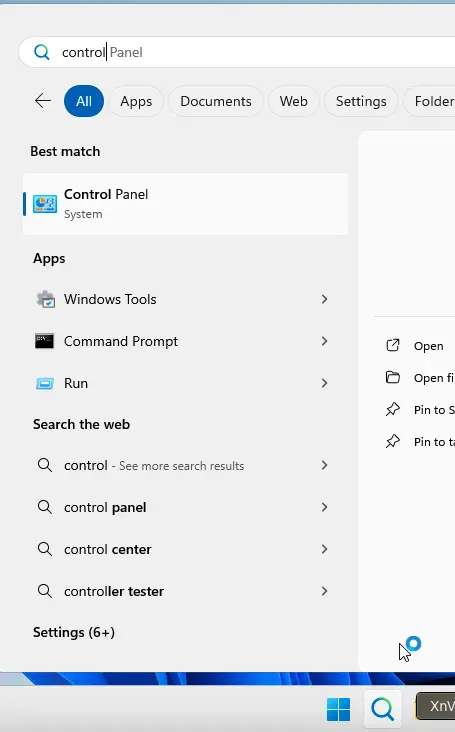Click the Pin to Start pin icon
Screen dimensions: 455x732
pyautogui.click(x=392, y=409)
